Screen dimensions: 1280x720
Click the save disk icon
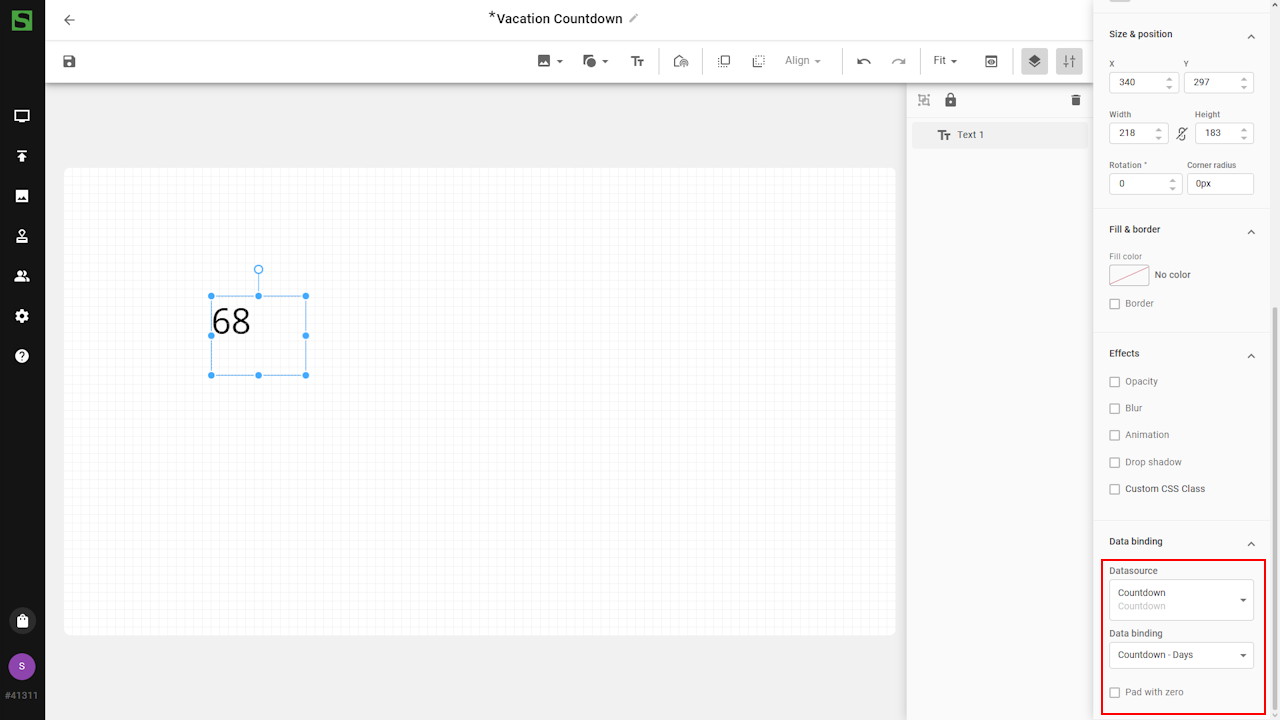point(69,61)
